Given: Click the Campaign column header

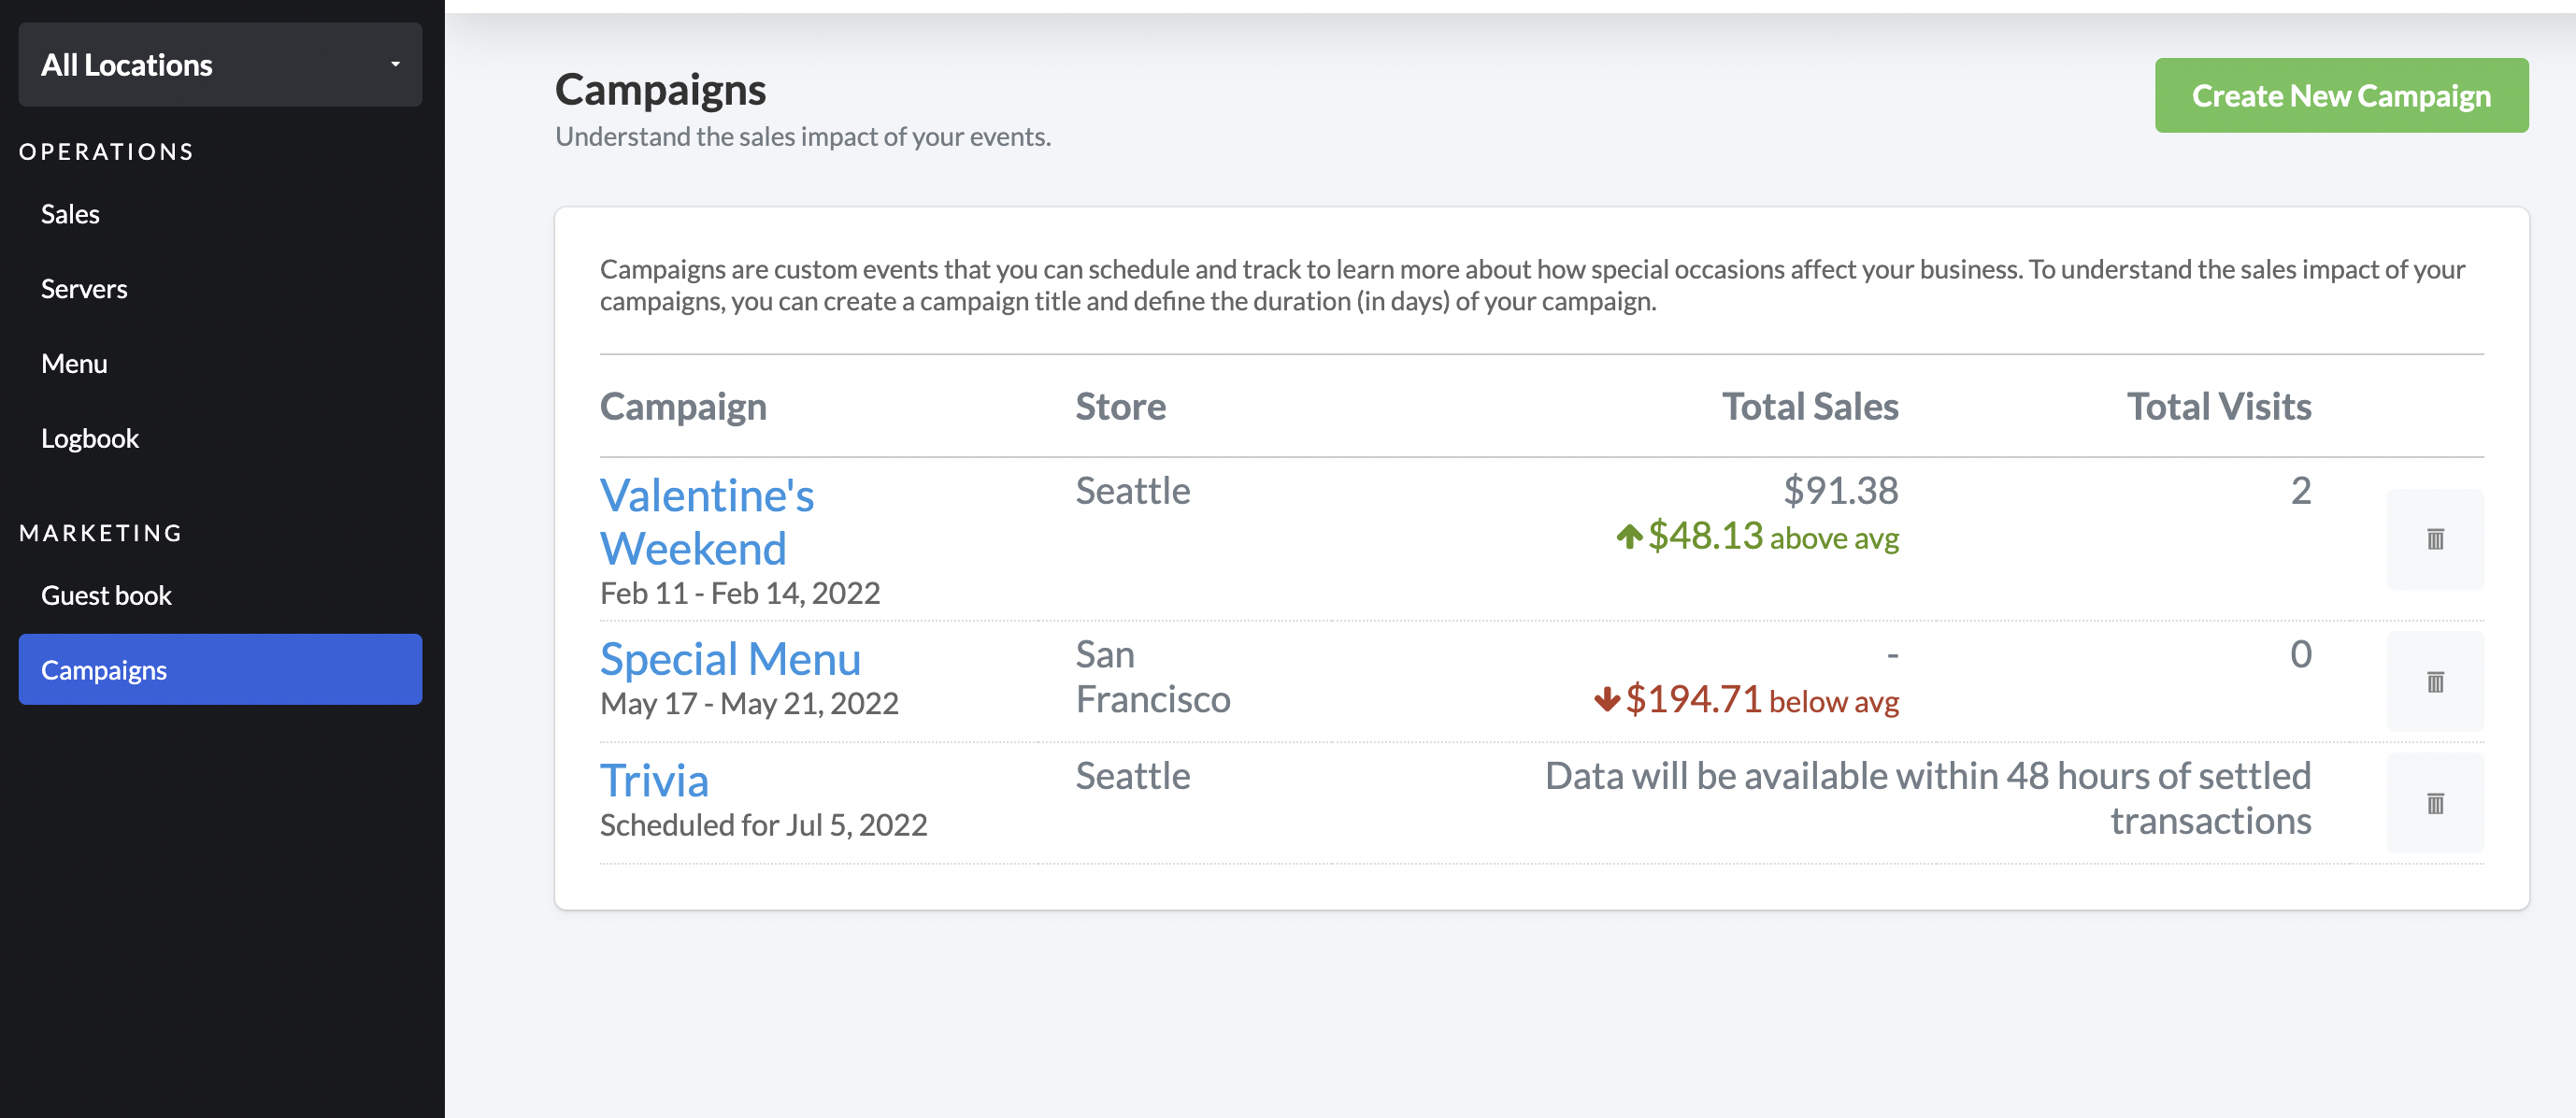Looking at the screenshot, I should [x=683, y=406].
